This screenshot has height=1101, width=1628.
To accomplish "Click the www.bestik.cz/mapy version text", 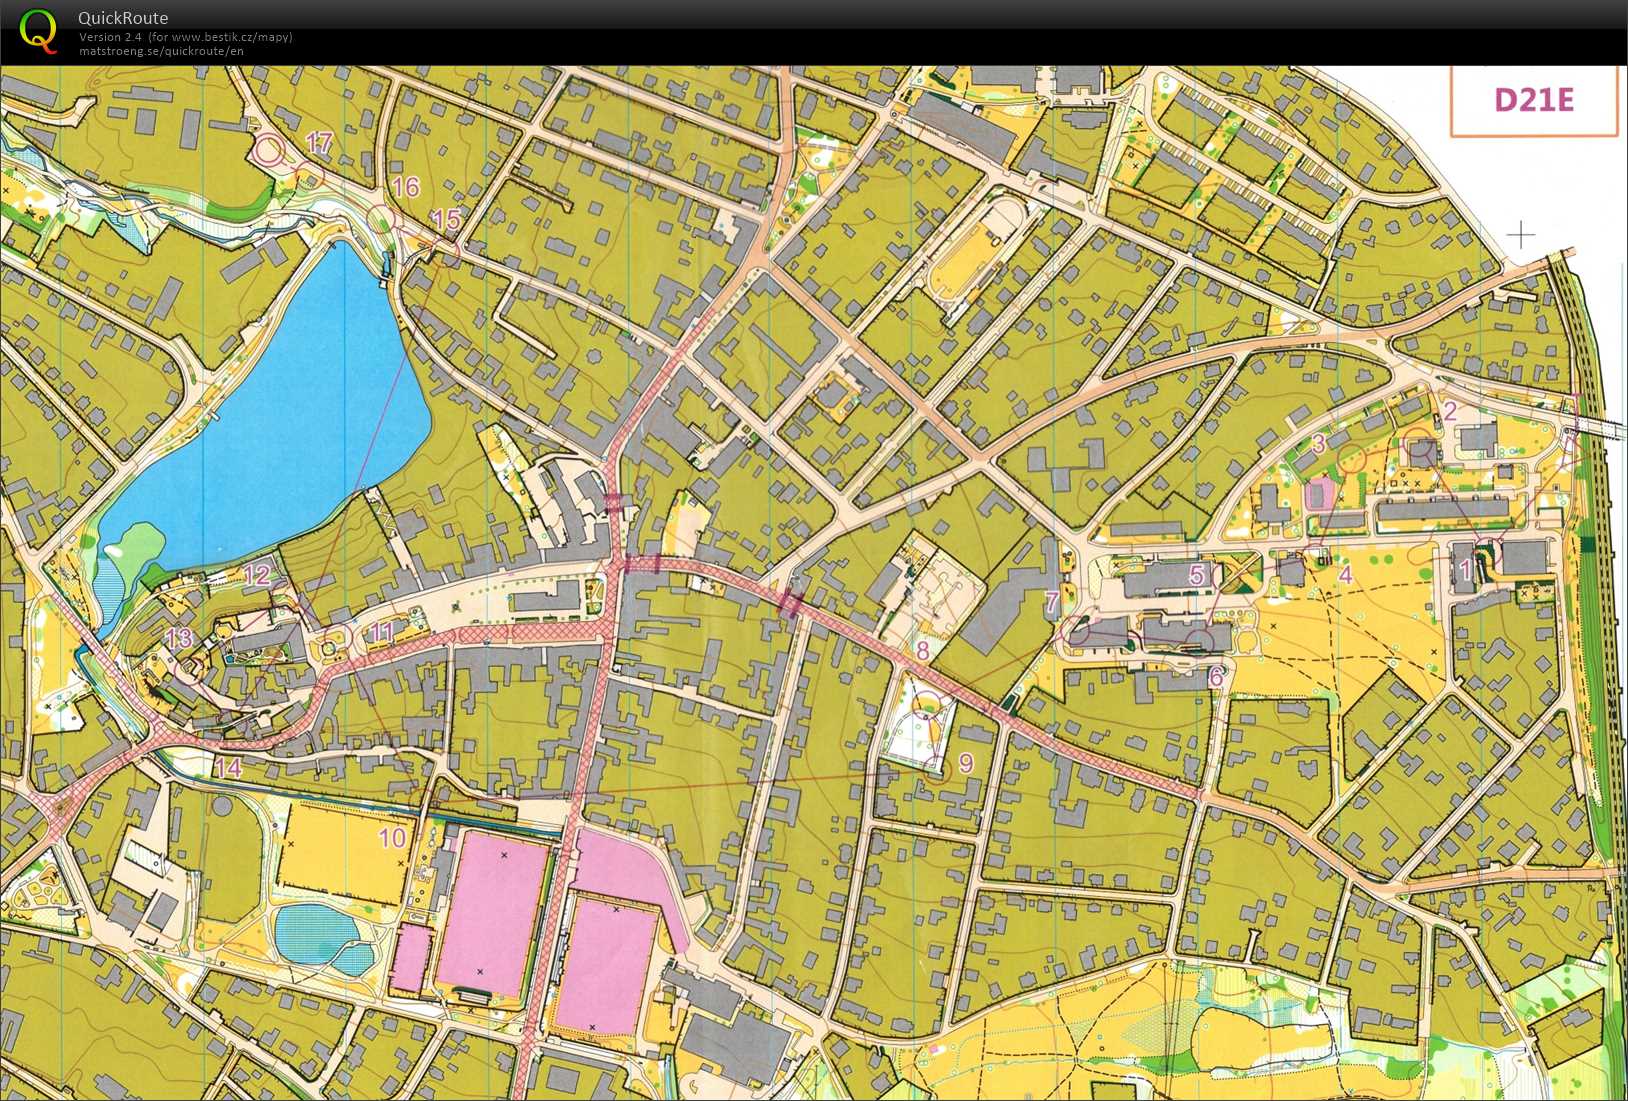I will pyautogui.click(x=185, y=37).
